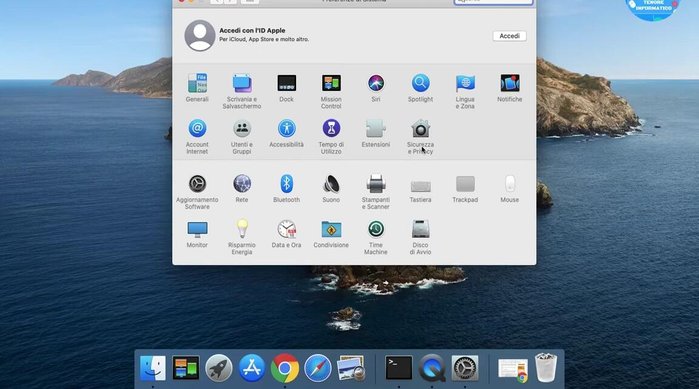Open Preview app from the Dock
Screen dimensions: 699x389
coord(351,368)
